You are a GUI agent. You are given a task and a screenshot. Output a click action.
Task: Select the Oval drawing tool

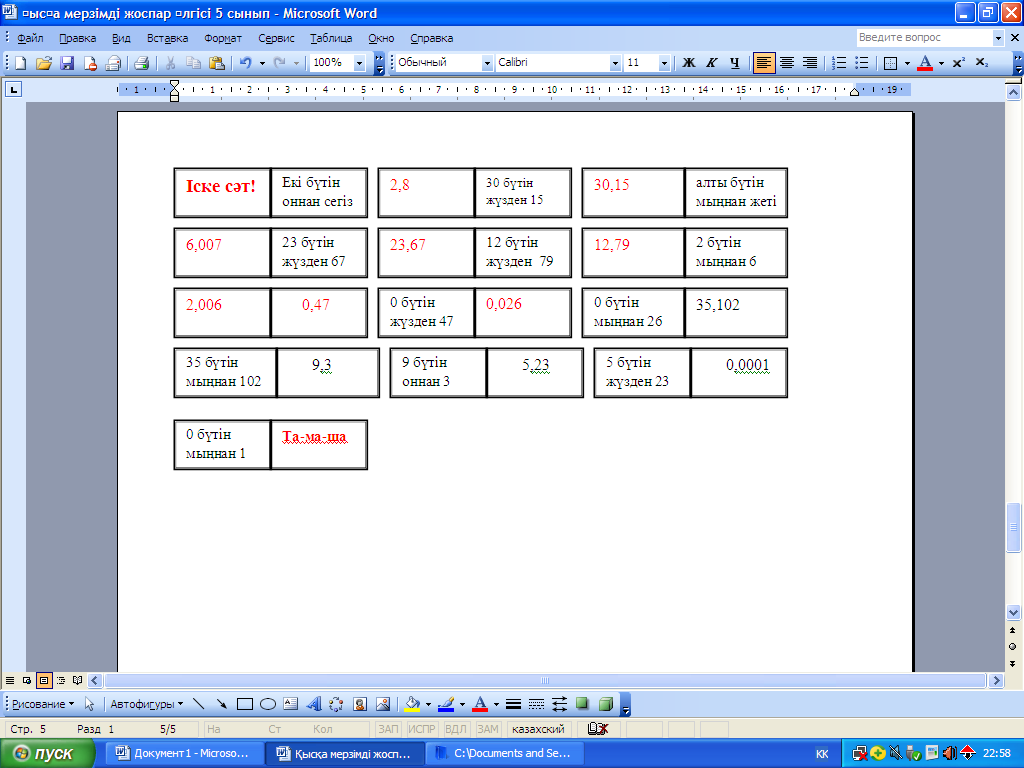tap(268, 704)
